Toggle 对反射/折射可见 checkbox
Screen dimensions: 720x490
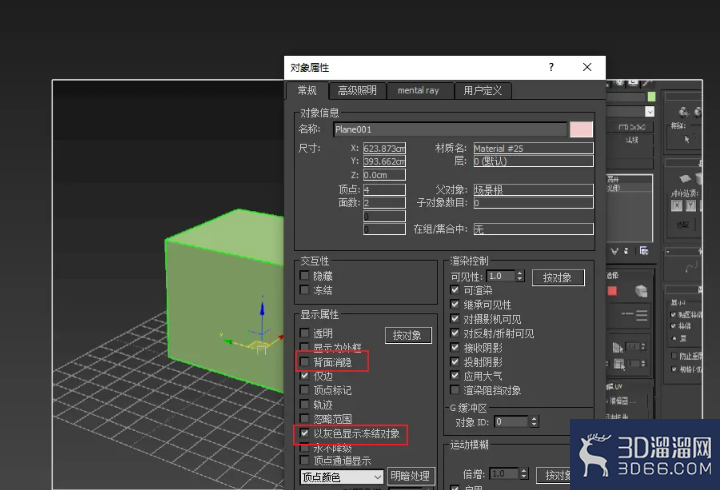[x=455, y=333]
